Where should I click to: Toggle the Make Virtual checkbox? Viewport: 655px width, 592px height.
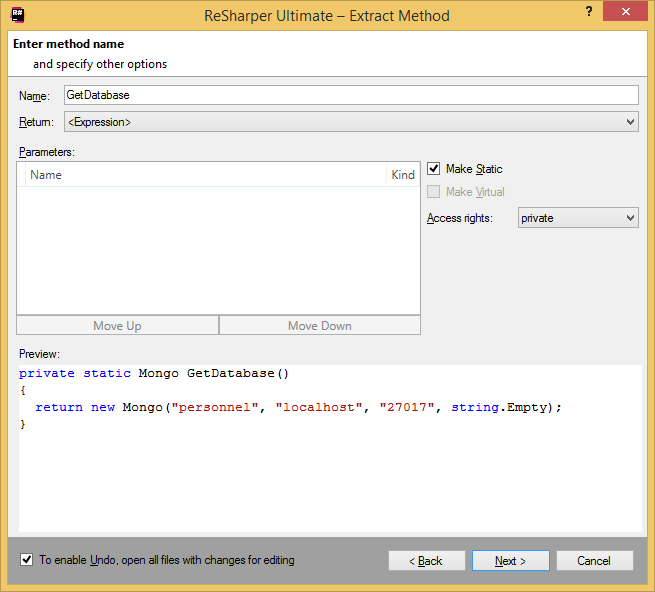tap(434, 192)
